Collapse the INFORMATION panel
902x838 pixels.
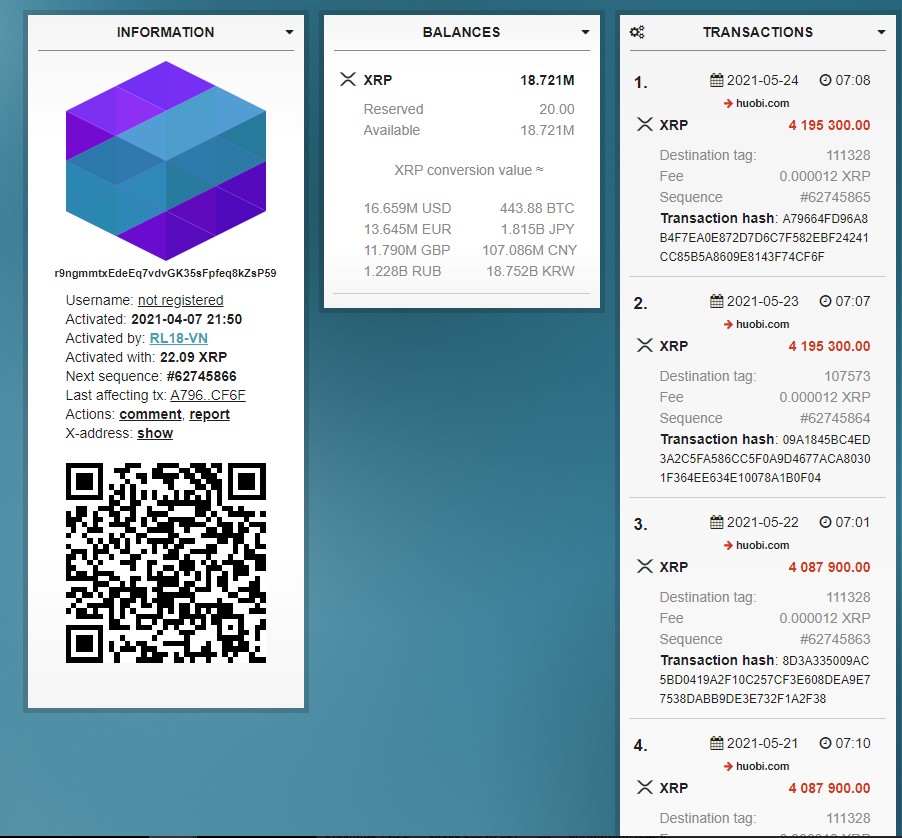tap(290, 31)
